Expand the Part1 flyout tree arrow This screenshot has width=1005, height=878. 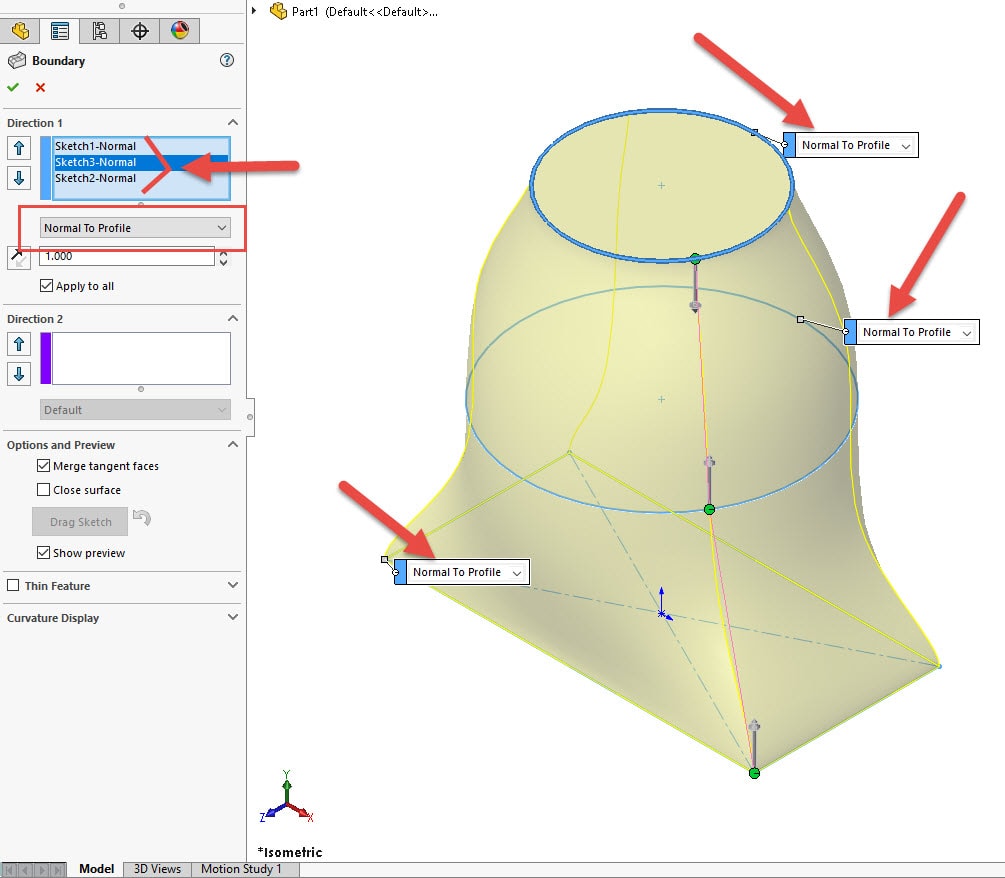tap(254, 11)
